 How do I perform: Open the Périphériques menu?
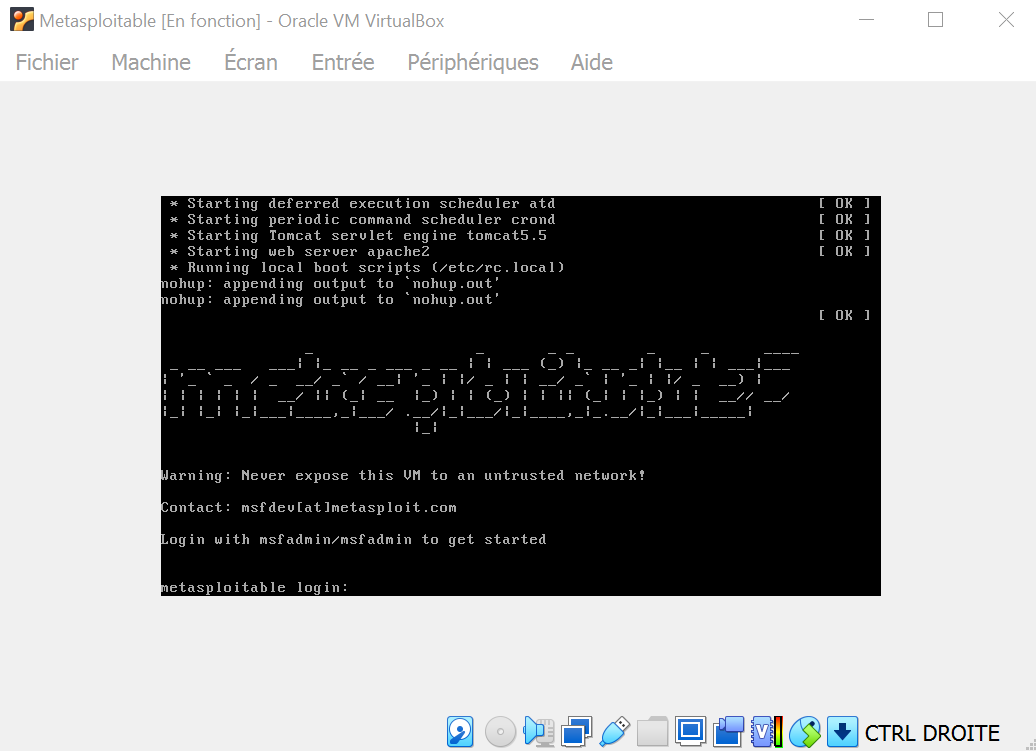[473, 62]
